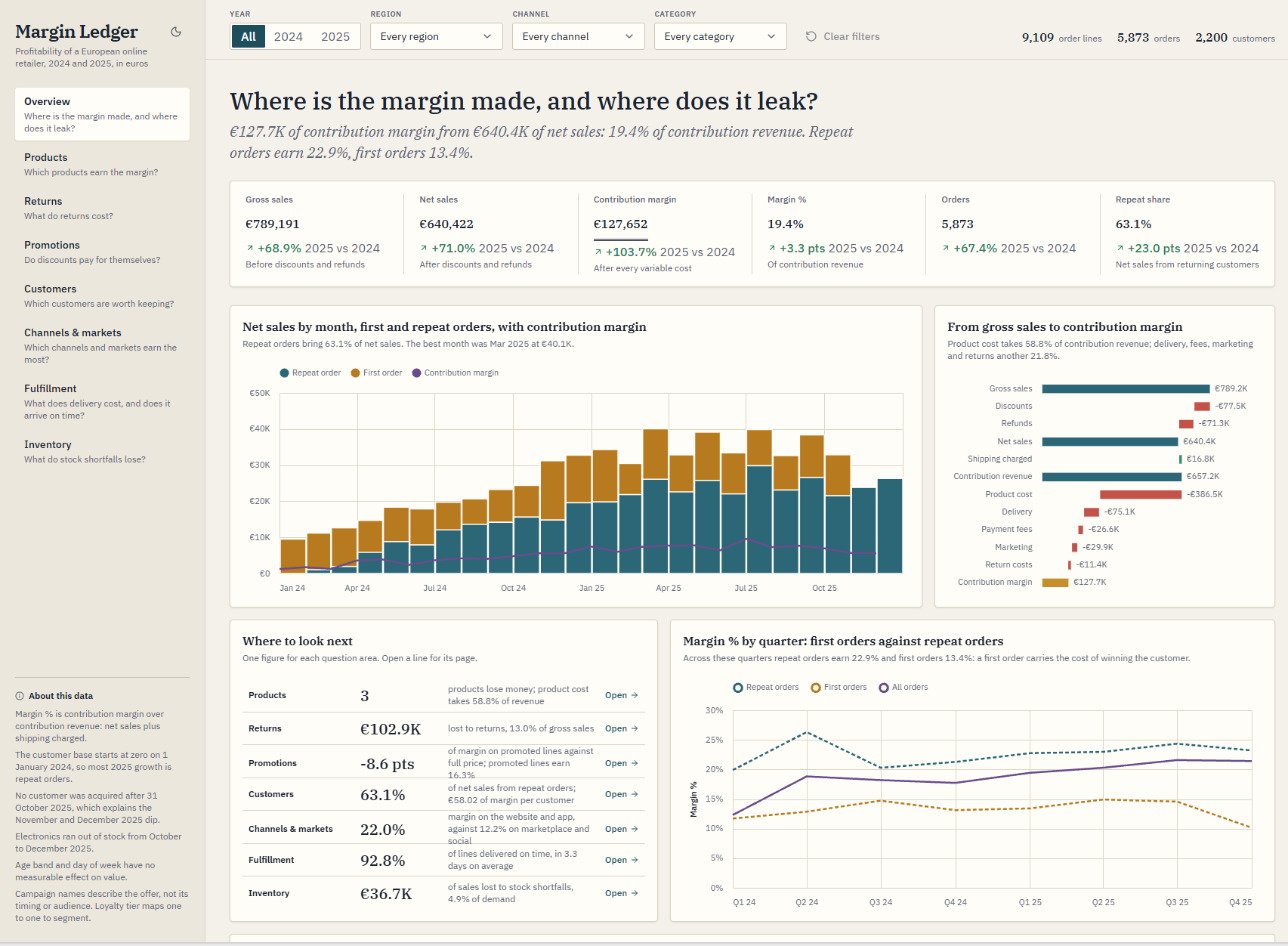Open the Every region dropdown
This screenshot has height=946, width=1288.
[x=436, y=36]
